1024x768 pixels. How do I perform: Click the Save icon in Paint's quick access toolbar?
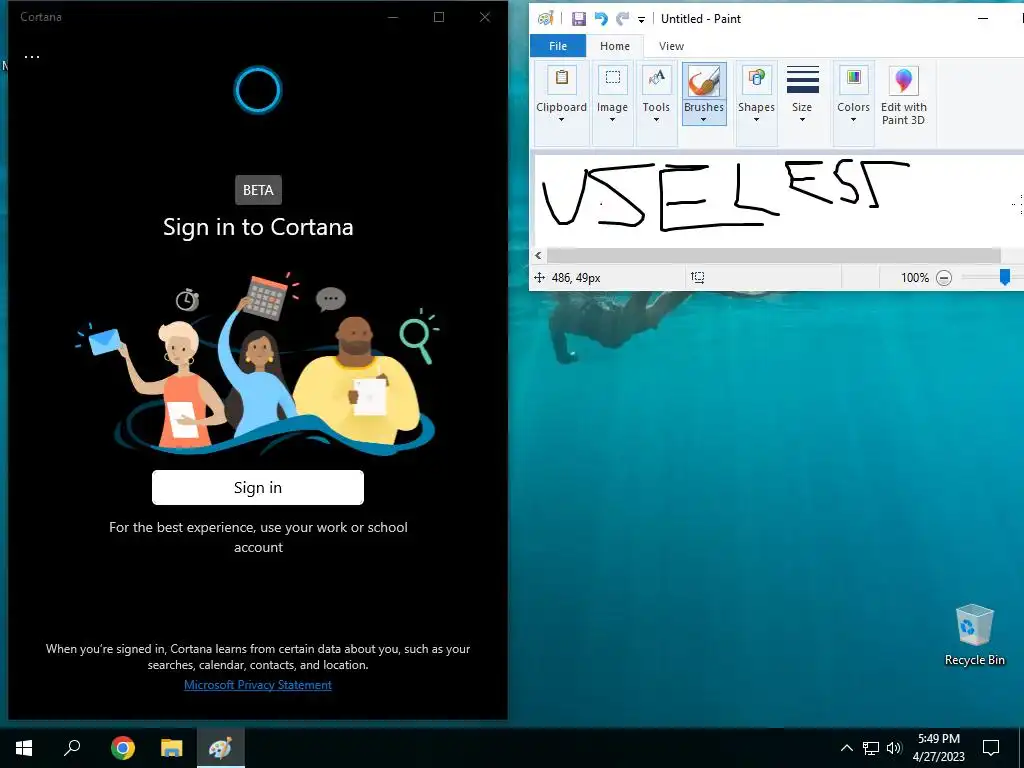pyautogui.click(x=579, y=19)
